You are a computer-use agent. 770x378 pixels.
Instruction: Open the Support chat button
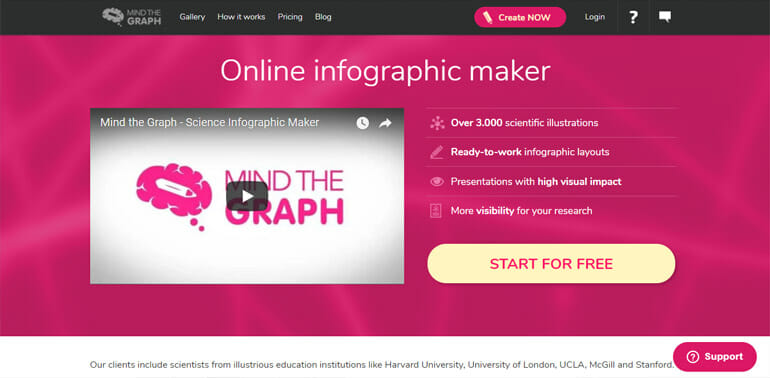pos(715,357)
